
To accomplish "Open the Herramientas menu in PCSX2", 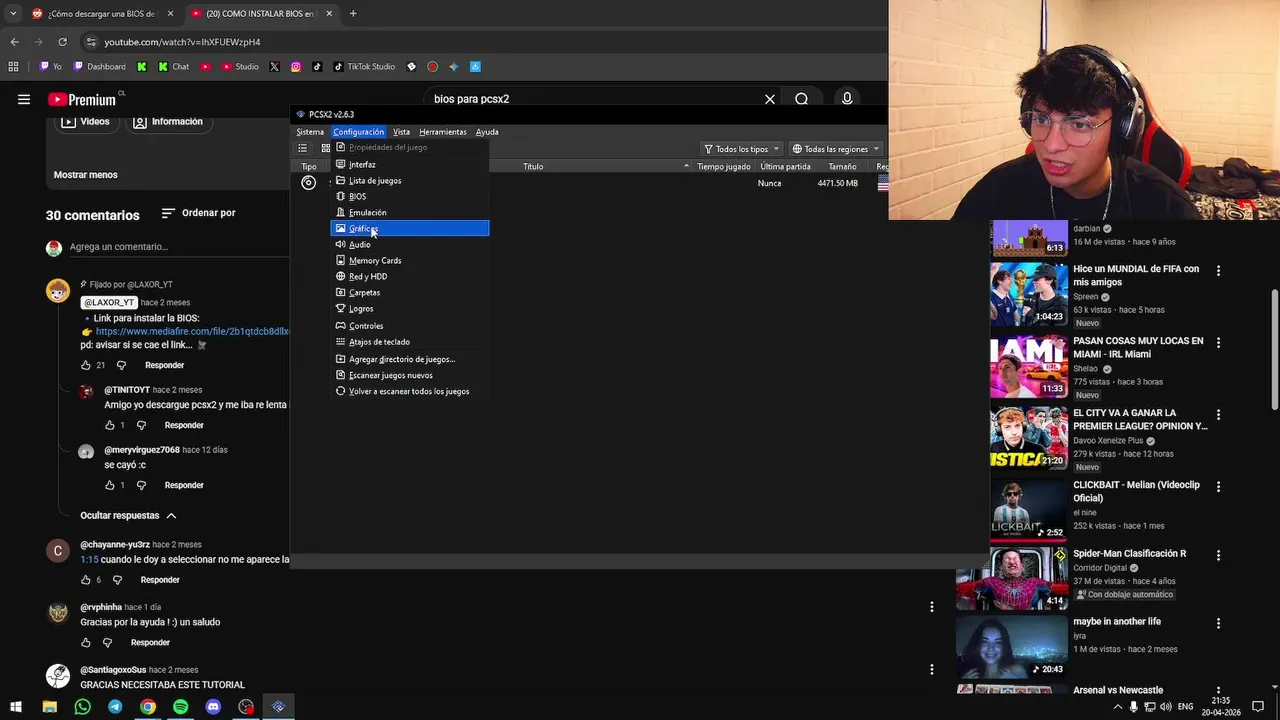I will 443,132.
